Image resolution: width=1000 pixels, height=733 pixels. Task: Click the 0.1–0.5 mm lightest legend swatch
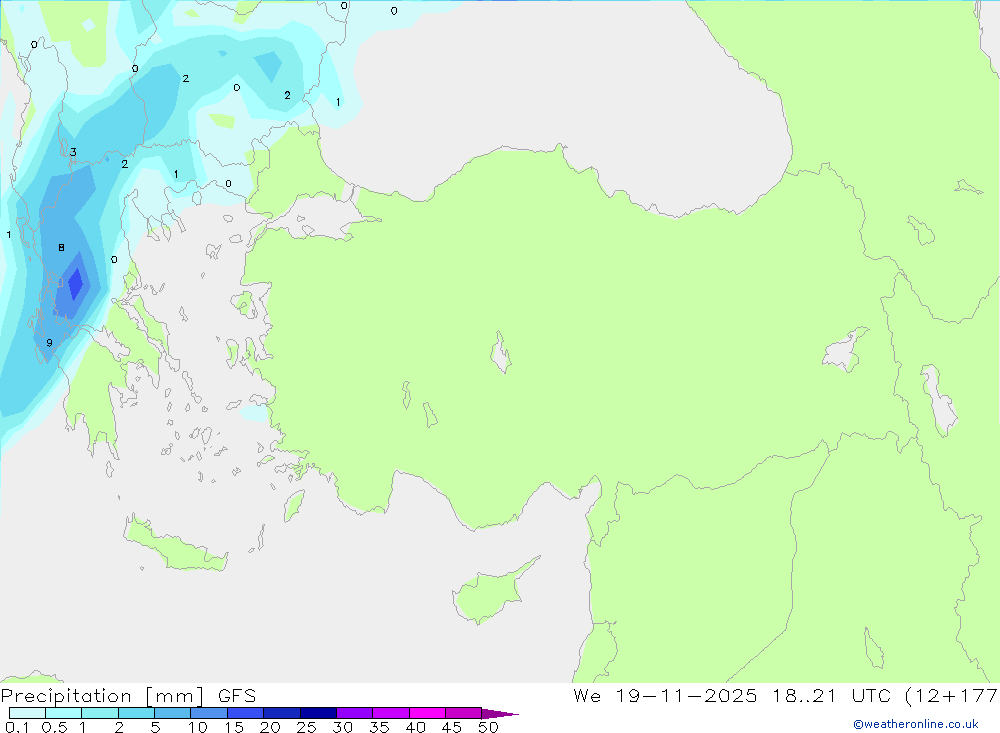pyautogui.click(x=27, y=713)
